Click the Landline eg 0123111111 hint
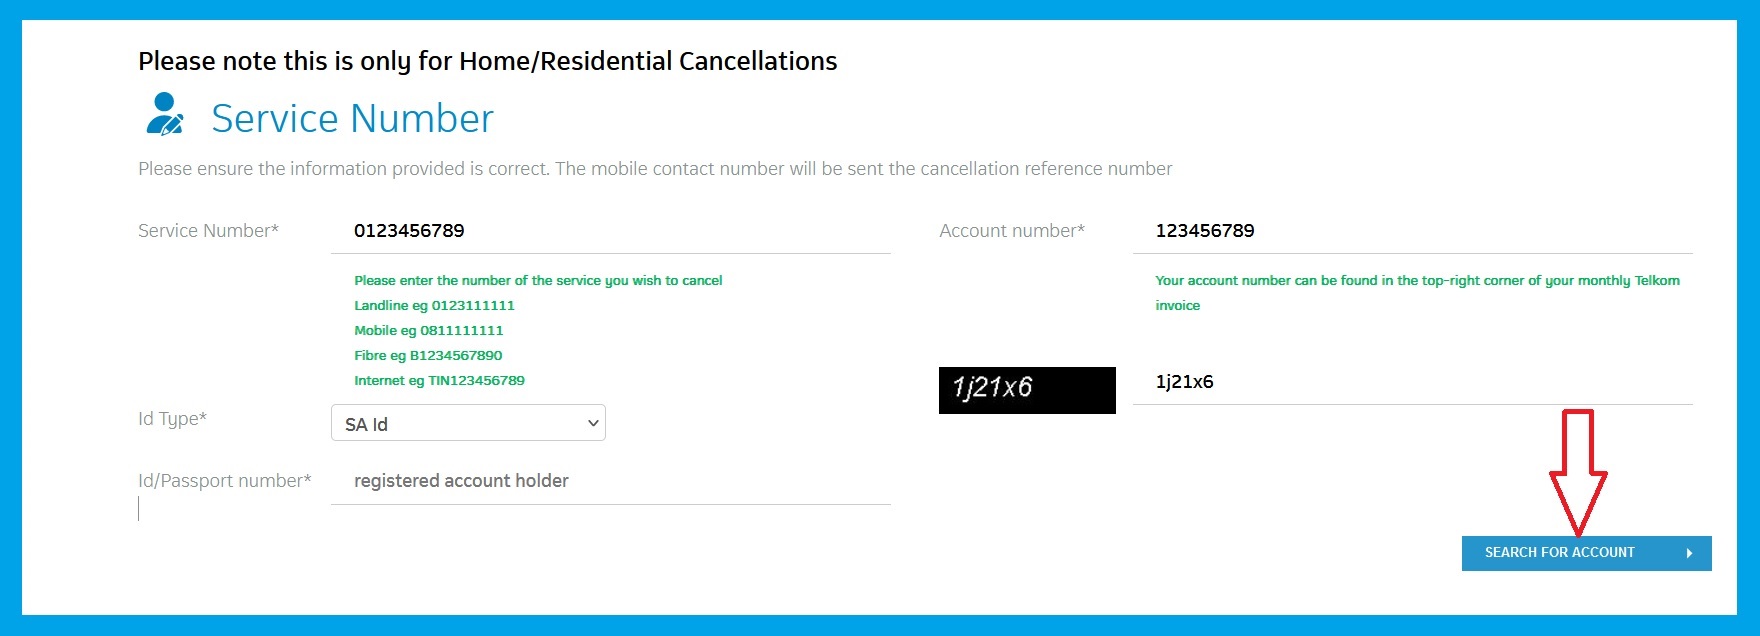The image size is (1760, 636). coord(434,306)
